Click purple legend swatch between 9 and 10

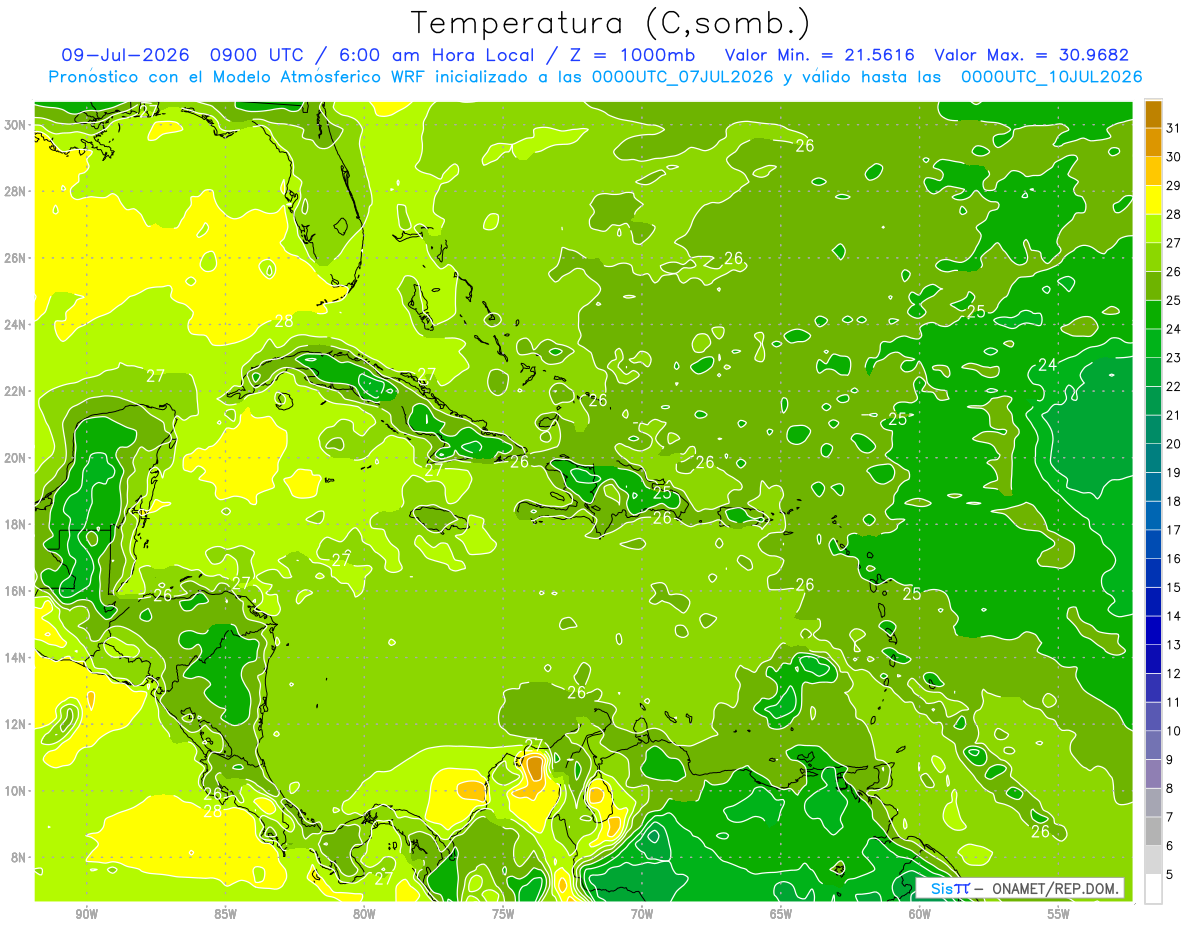coord(1153,746)
